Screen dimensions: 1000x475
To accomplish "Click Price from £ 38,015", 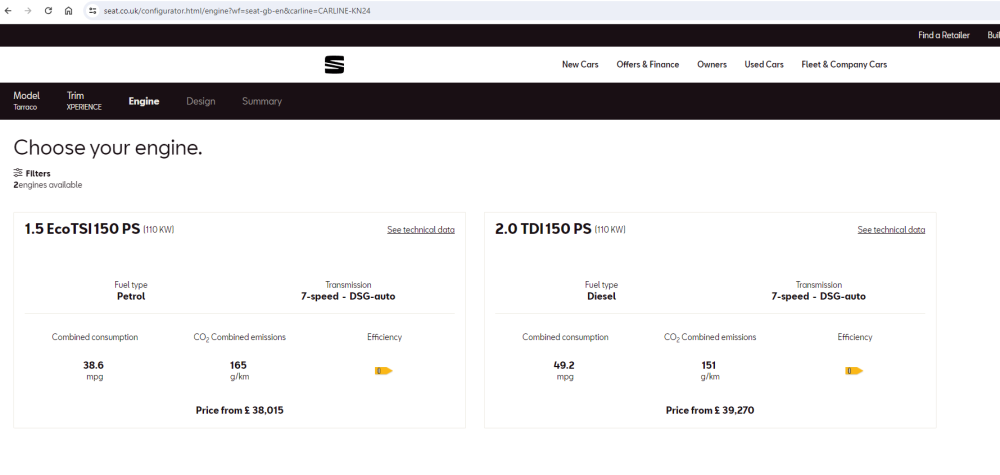I will pos(240,410).
